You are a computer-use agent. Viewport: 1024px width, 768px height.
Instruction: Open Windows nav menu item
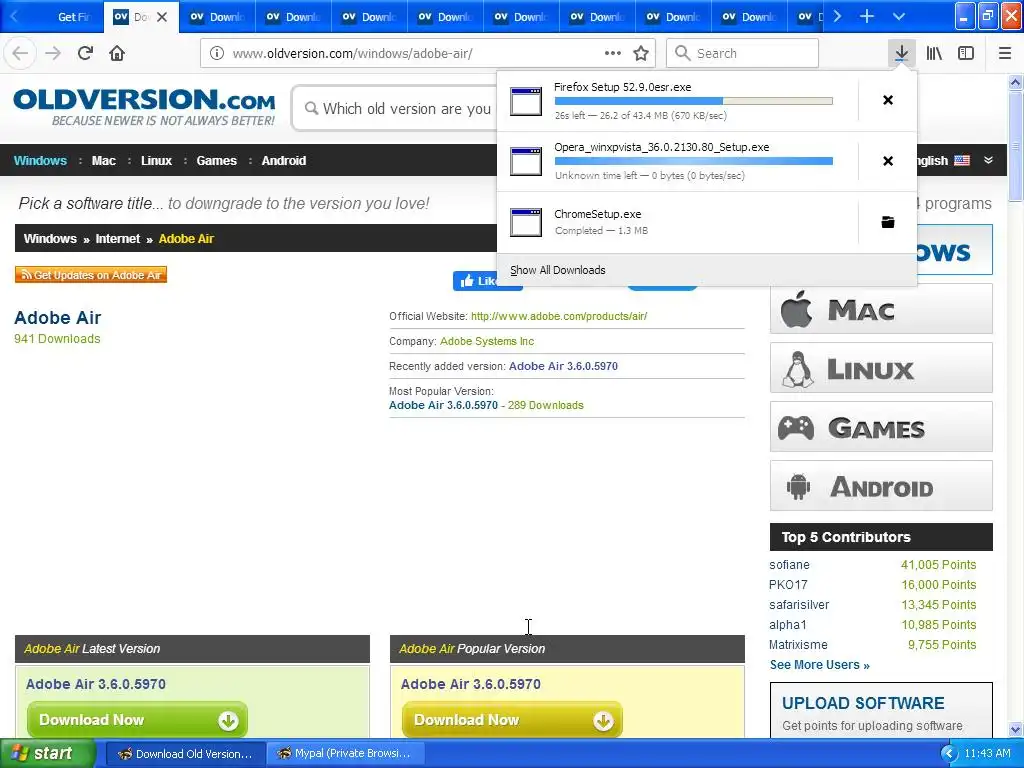click(40, 161)
